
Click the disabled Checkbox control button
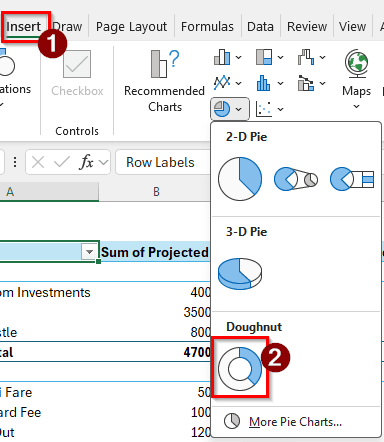click(77, 73)
